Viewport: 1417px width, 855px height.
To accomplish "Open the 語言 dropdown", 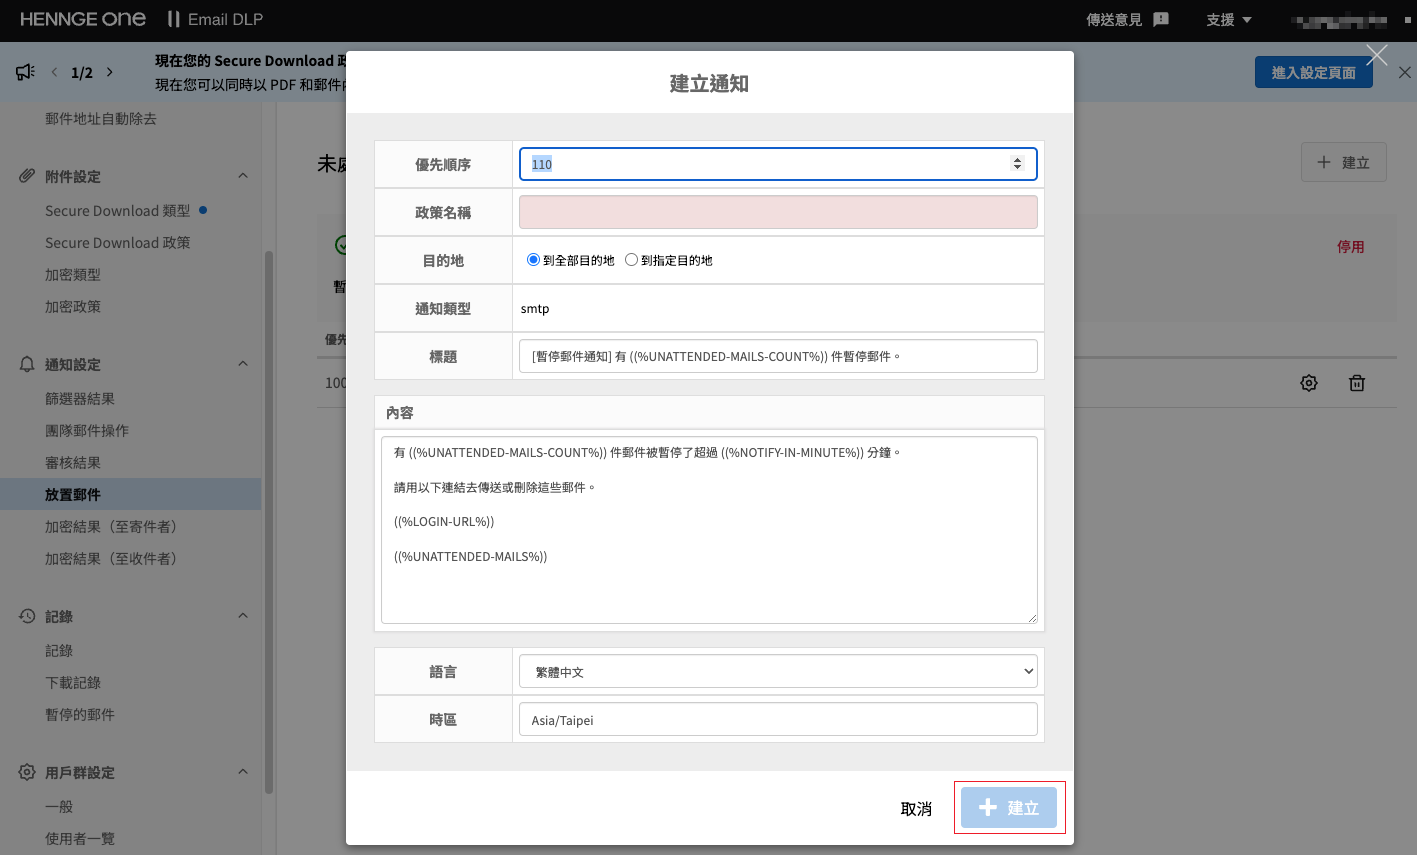I will coord(778,672).
